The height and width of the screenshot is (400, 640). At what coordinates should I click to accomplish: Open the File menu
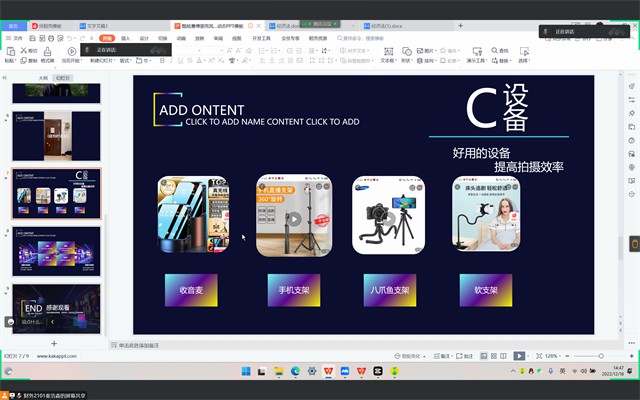click(15, 38)
